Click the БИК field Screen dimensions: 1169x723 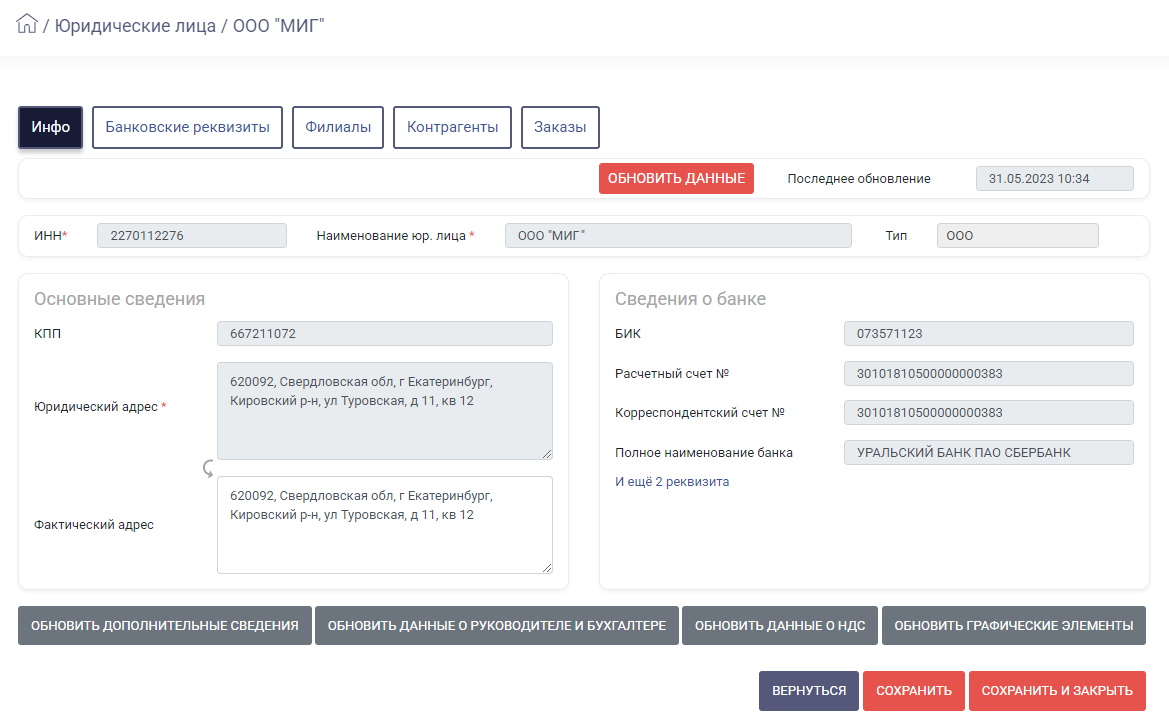[989, 333]
